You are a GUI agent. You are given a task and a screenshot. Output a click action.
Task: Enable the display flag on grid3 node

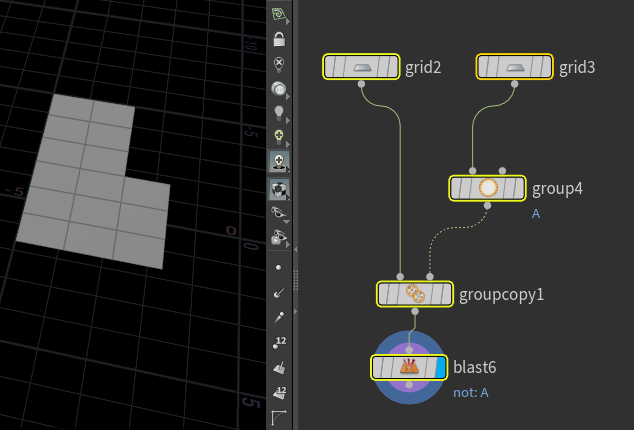click(x=545, y=67)
